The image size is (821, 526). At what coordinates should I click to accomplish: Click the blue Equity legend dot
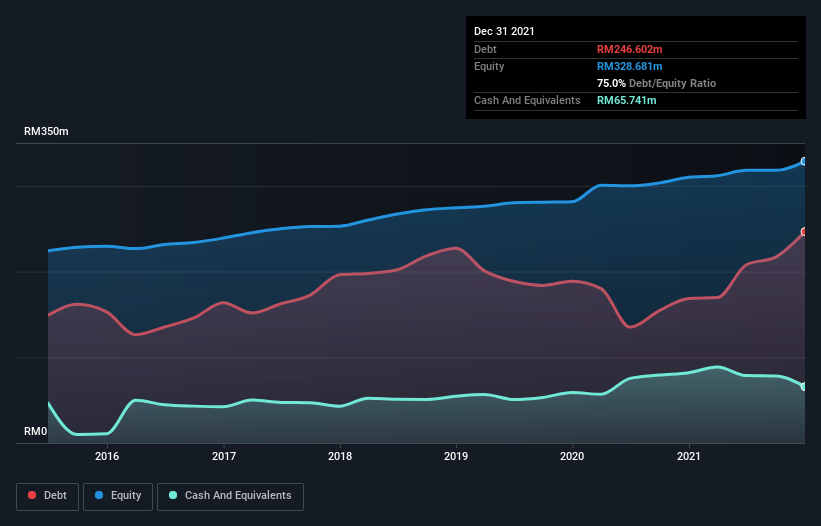(99, 495)
